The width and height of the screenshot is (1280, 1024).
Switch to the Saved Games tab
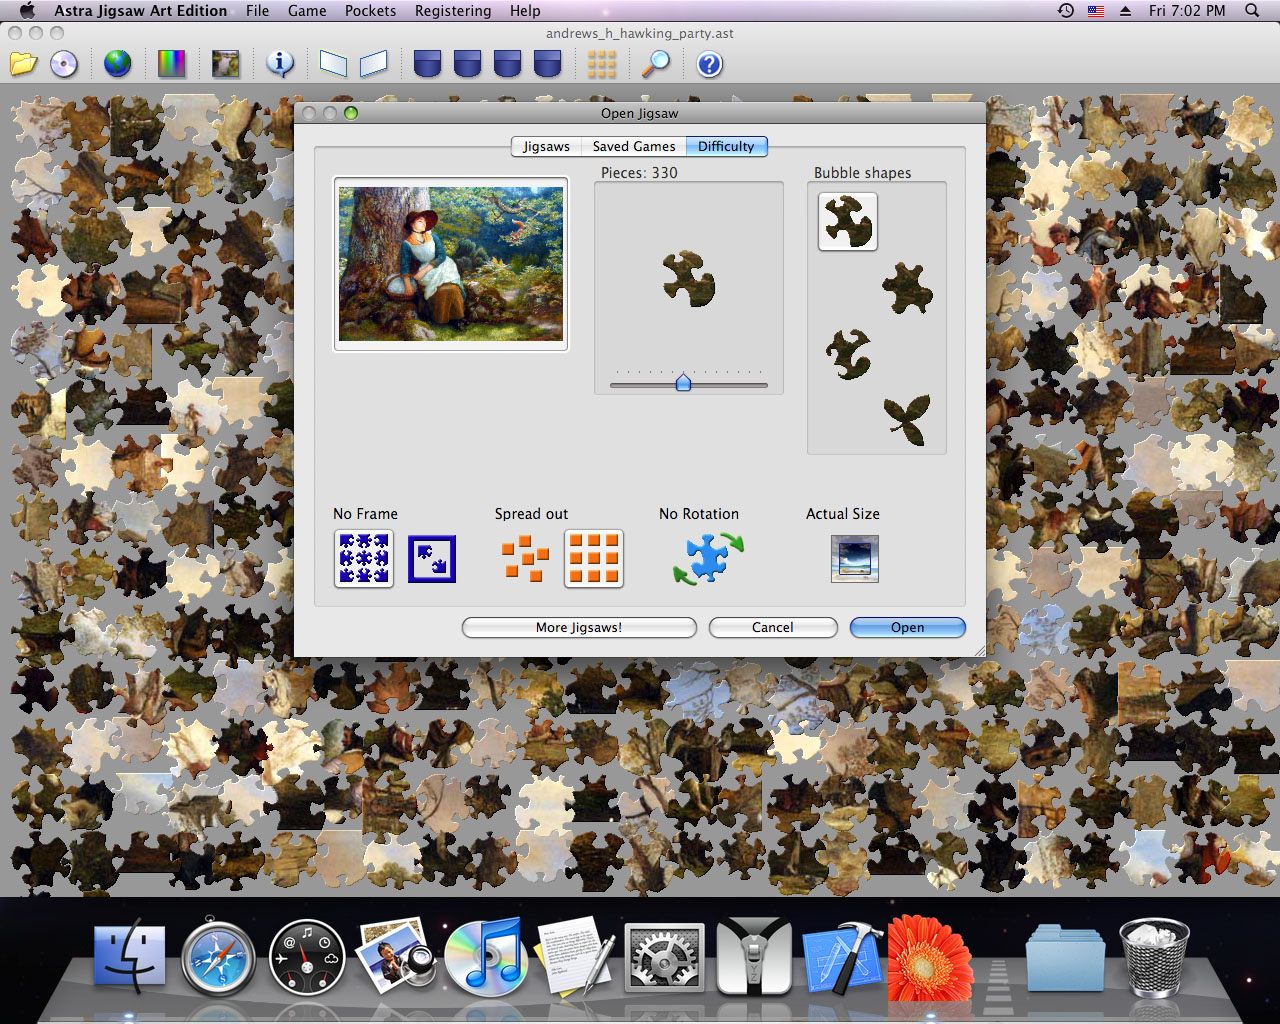(634, 146)
